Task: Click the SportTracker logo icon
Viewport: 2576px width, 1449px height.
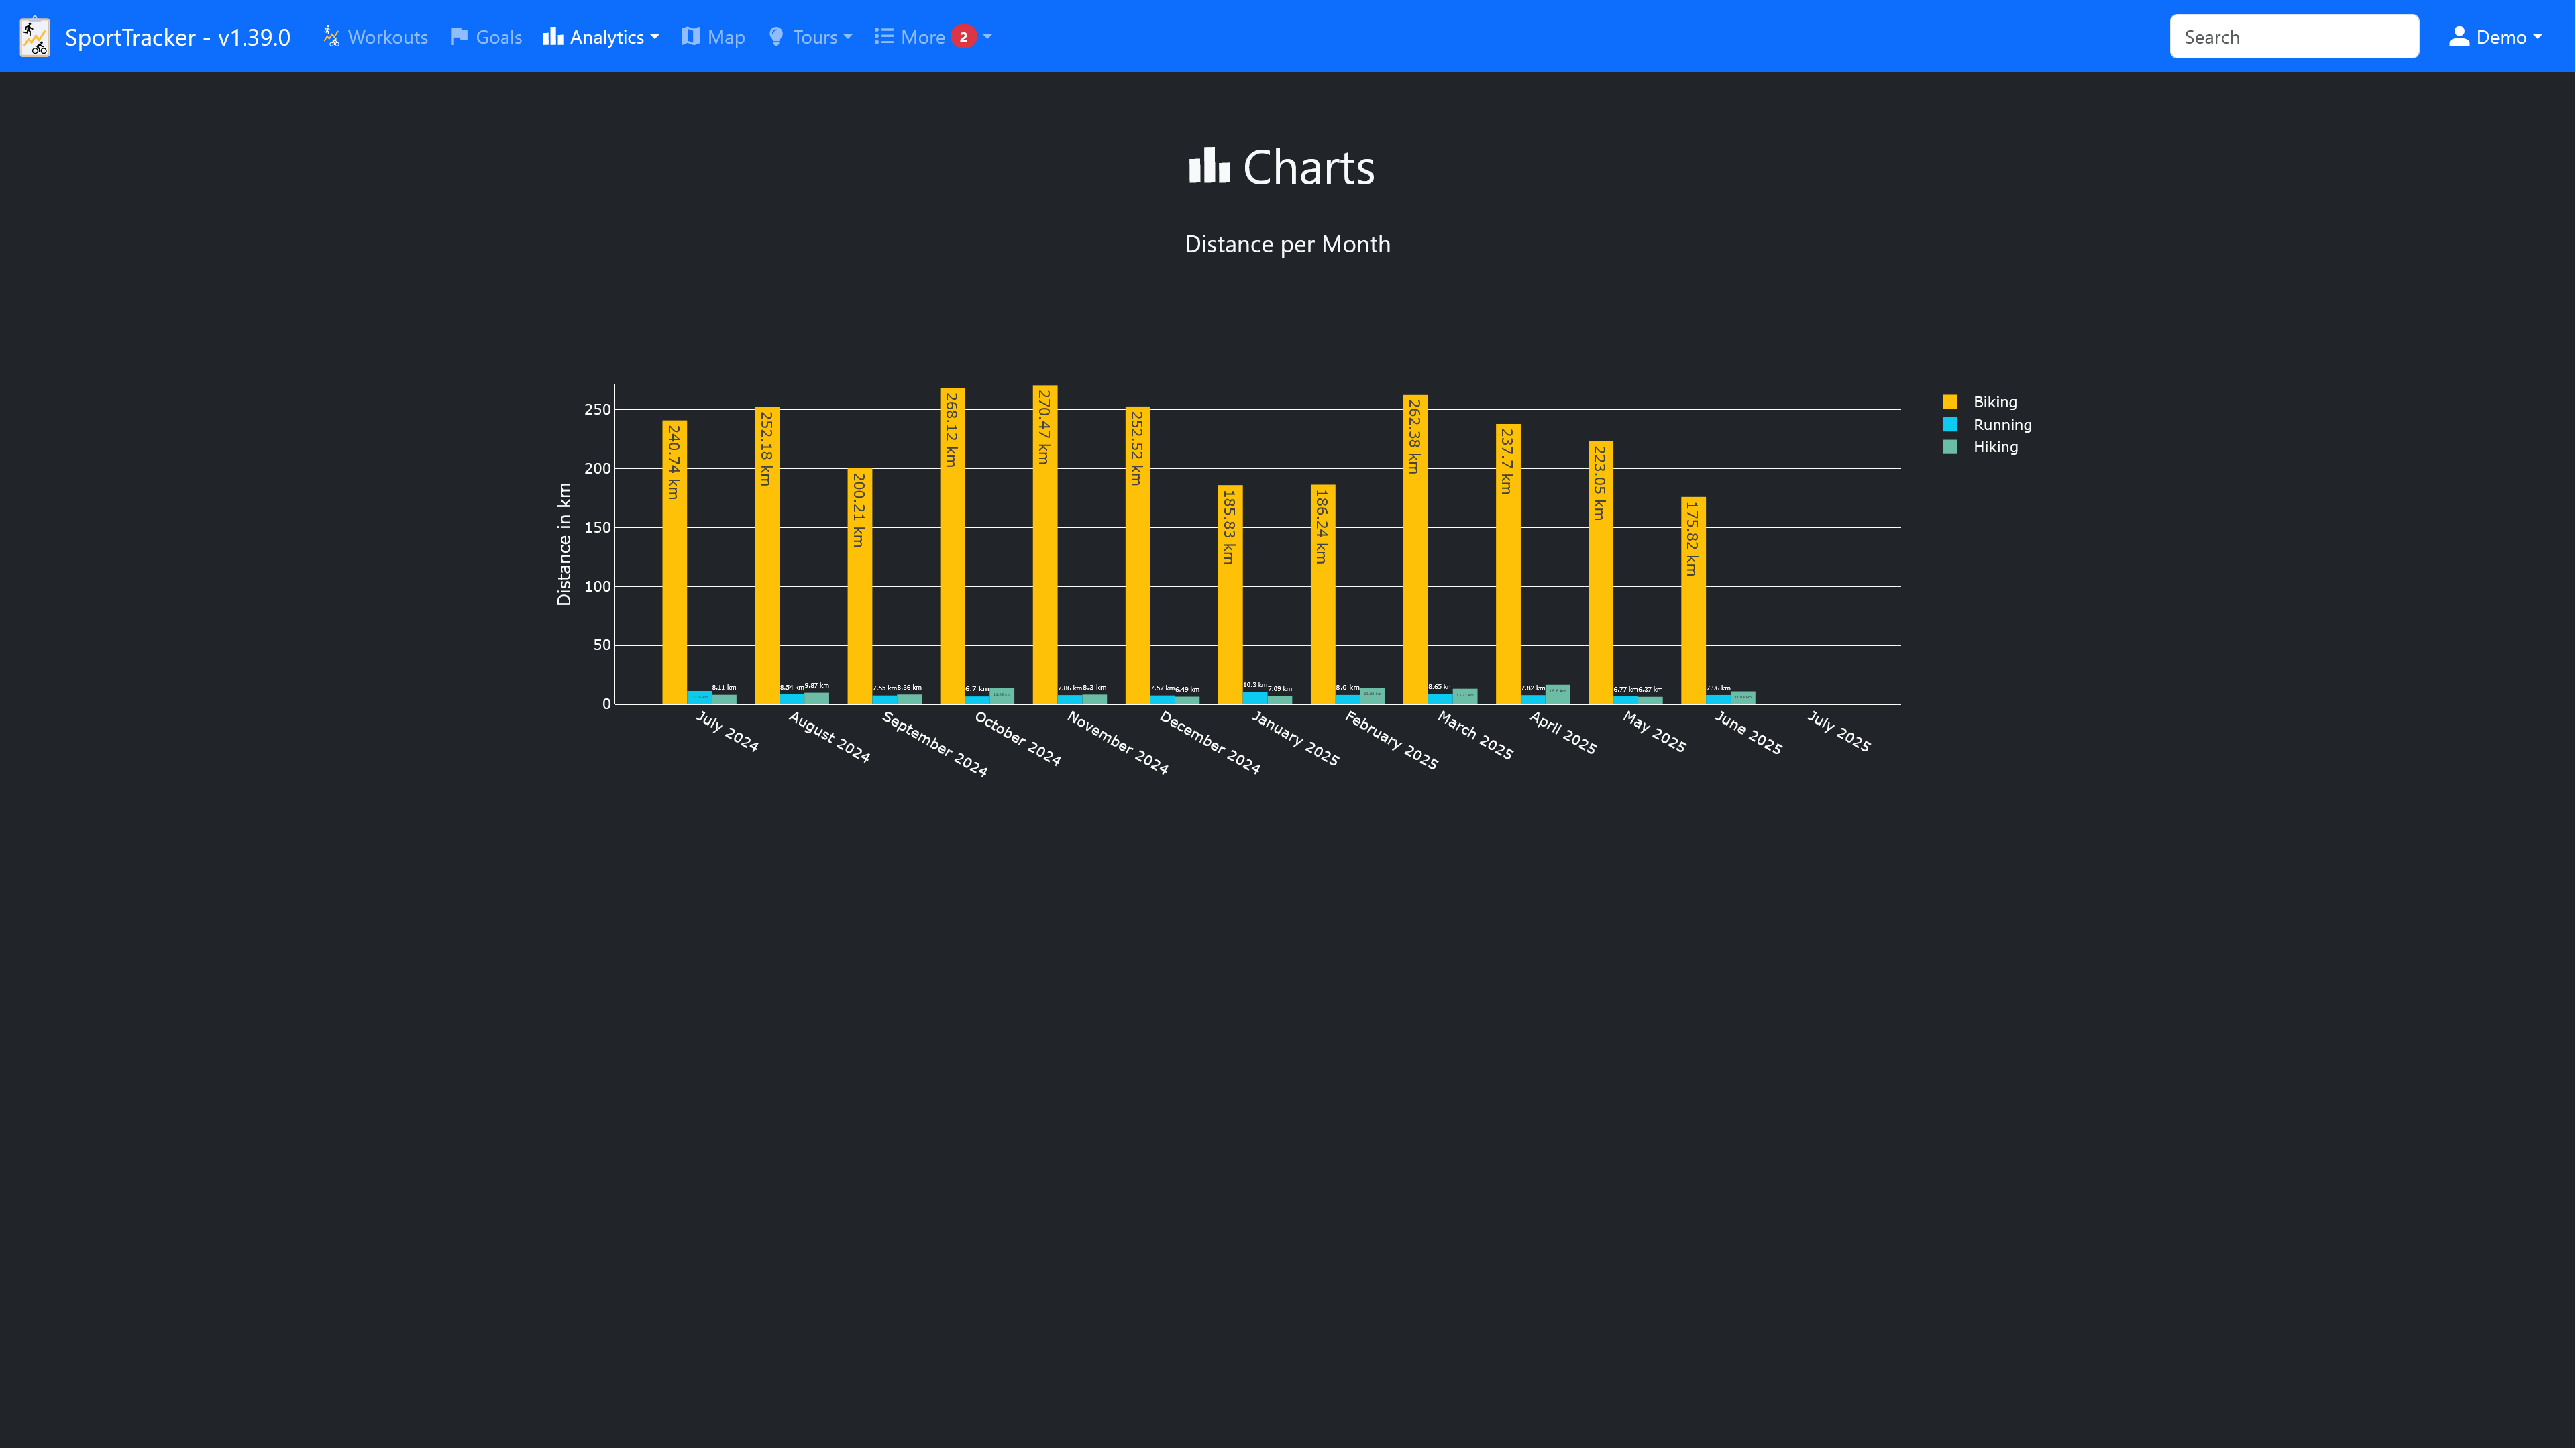Action: click(35, 37)
